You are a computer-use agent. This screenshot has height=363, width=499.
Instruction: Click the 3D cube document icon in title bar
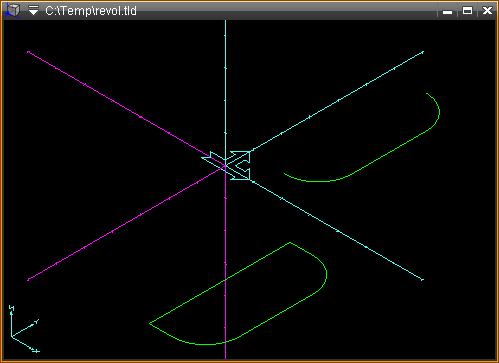(x=13, y=11)
